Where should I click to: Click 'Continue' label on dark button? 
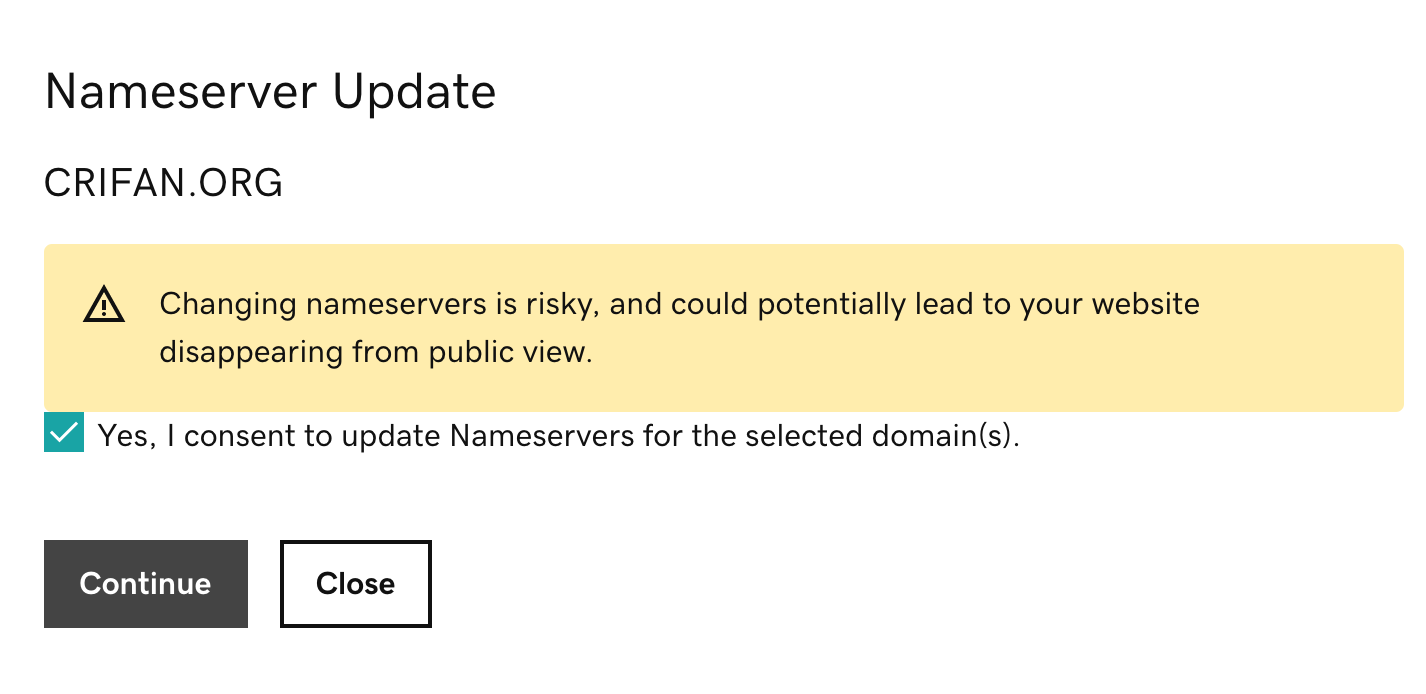146,584
